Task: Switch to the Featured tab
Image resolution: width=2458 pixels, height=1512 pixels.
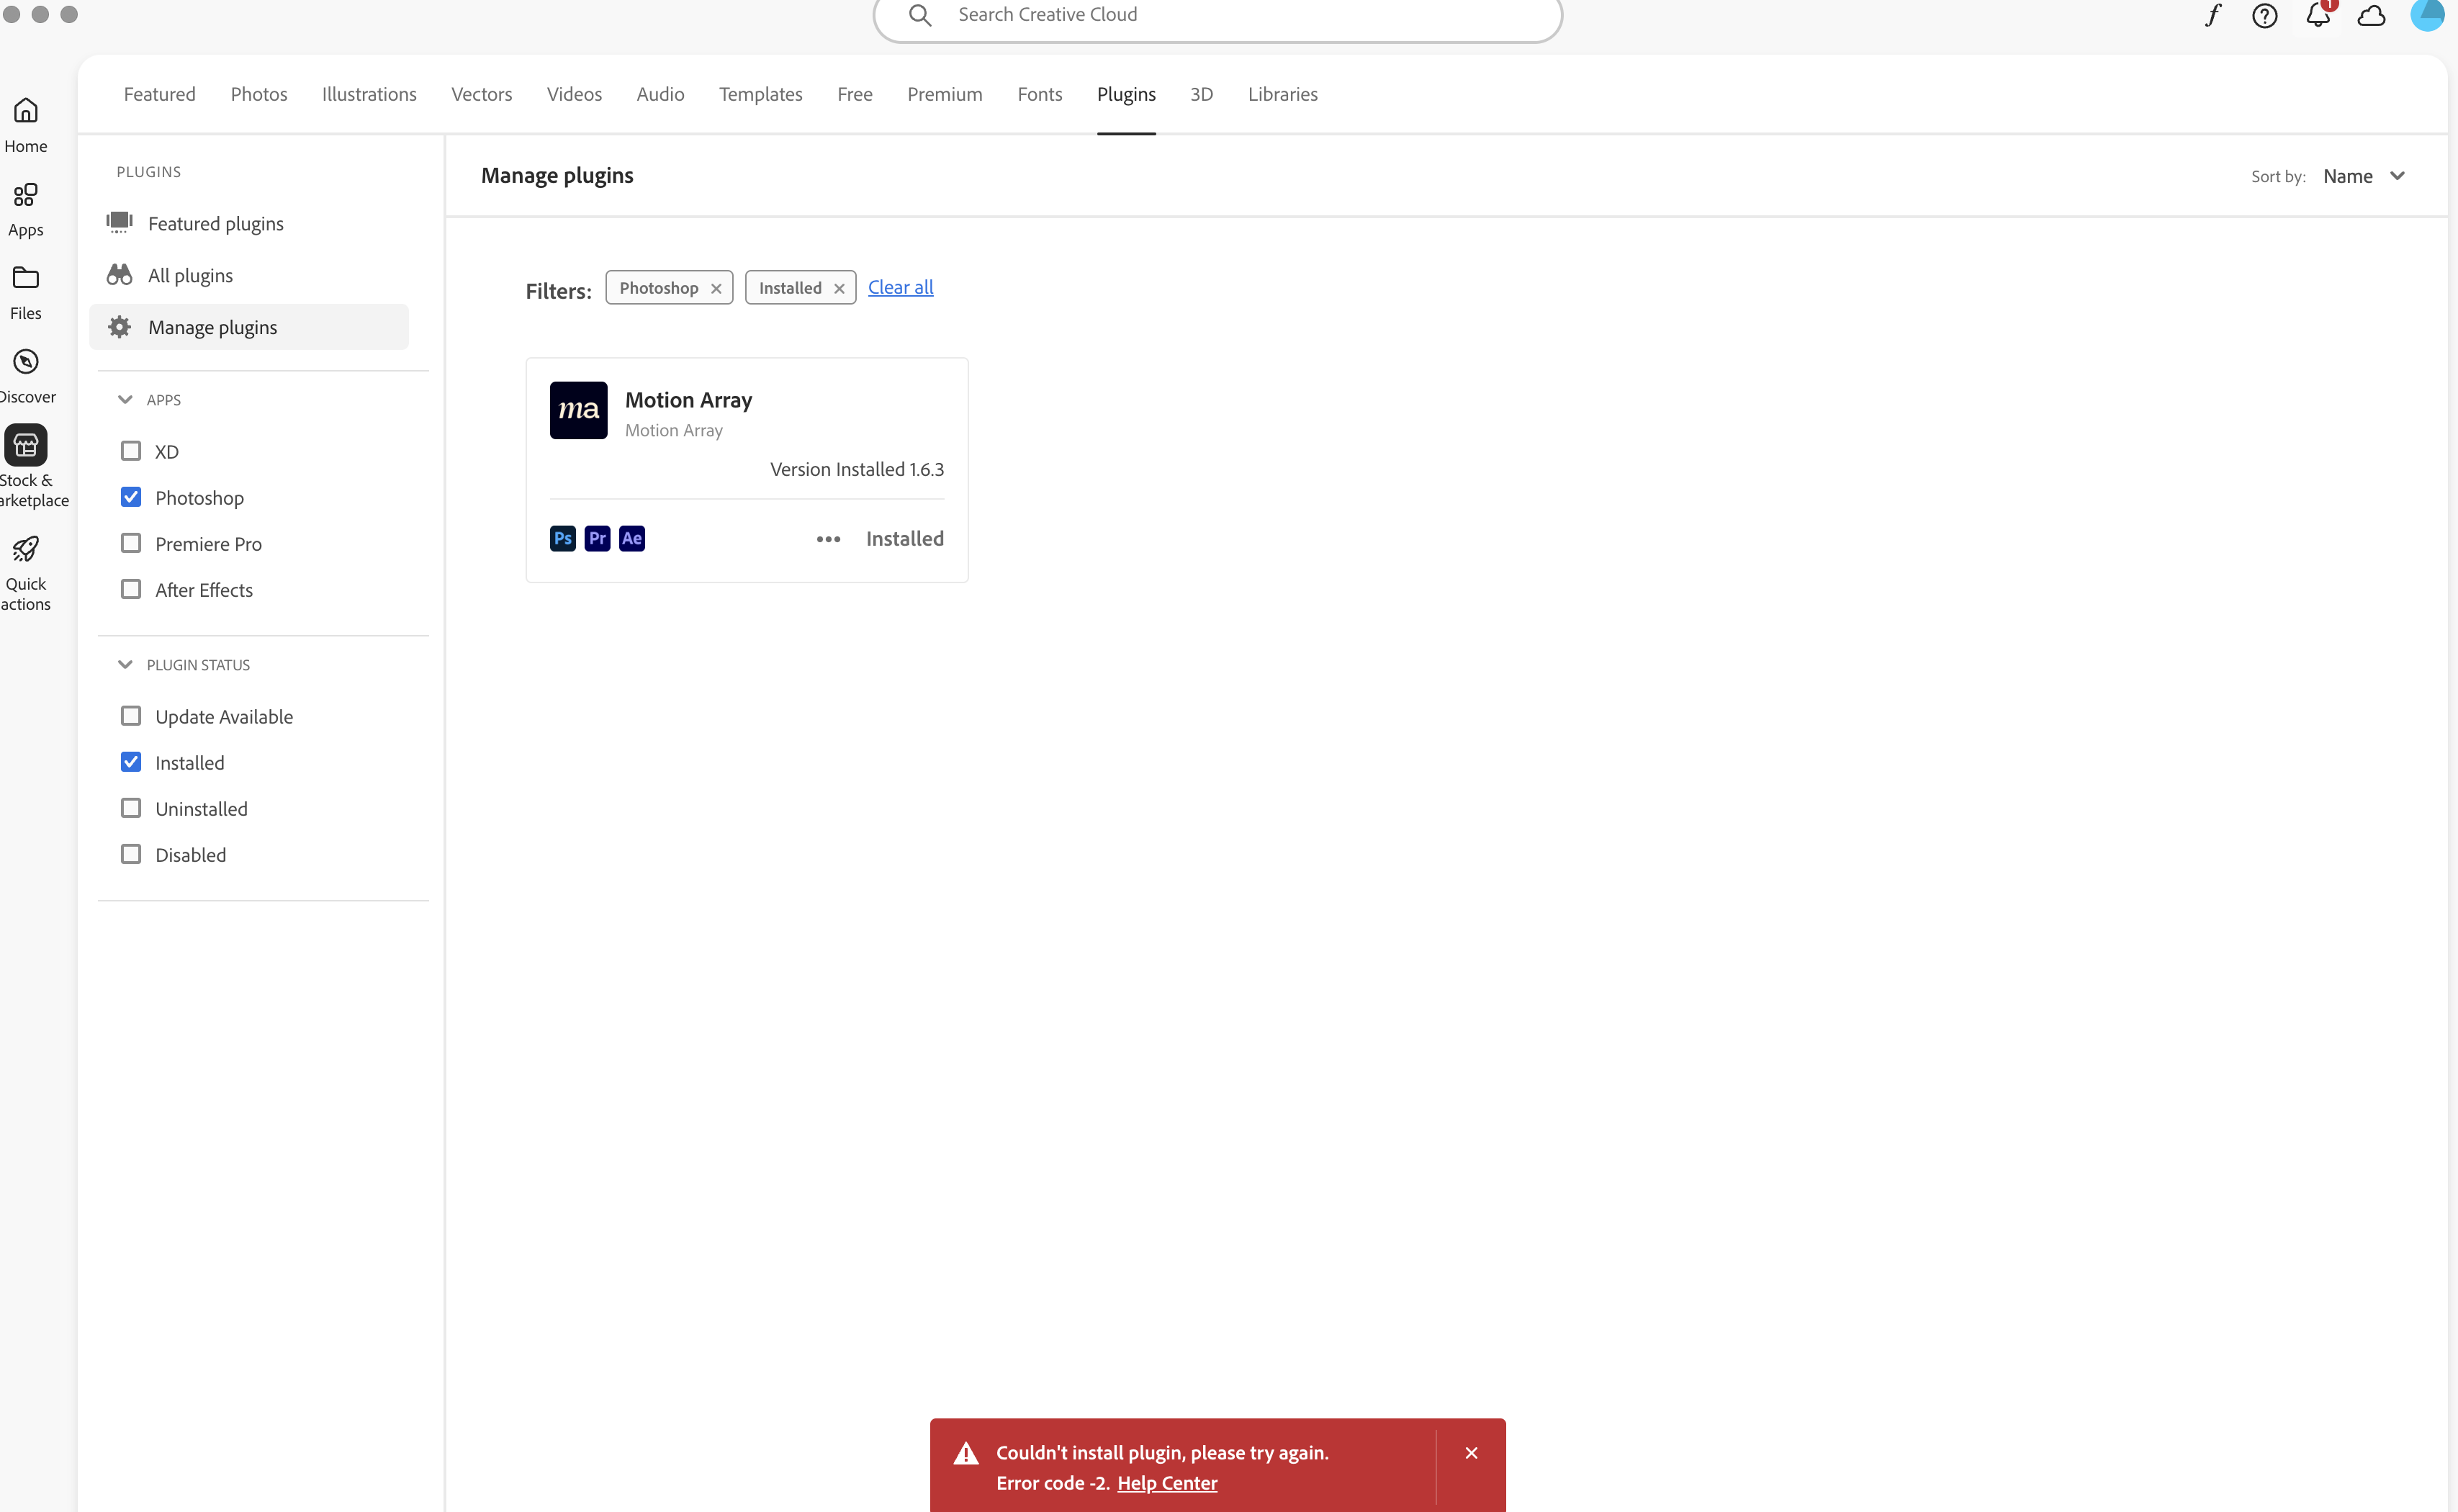Action: (x=160, y=94)
